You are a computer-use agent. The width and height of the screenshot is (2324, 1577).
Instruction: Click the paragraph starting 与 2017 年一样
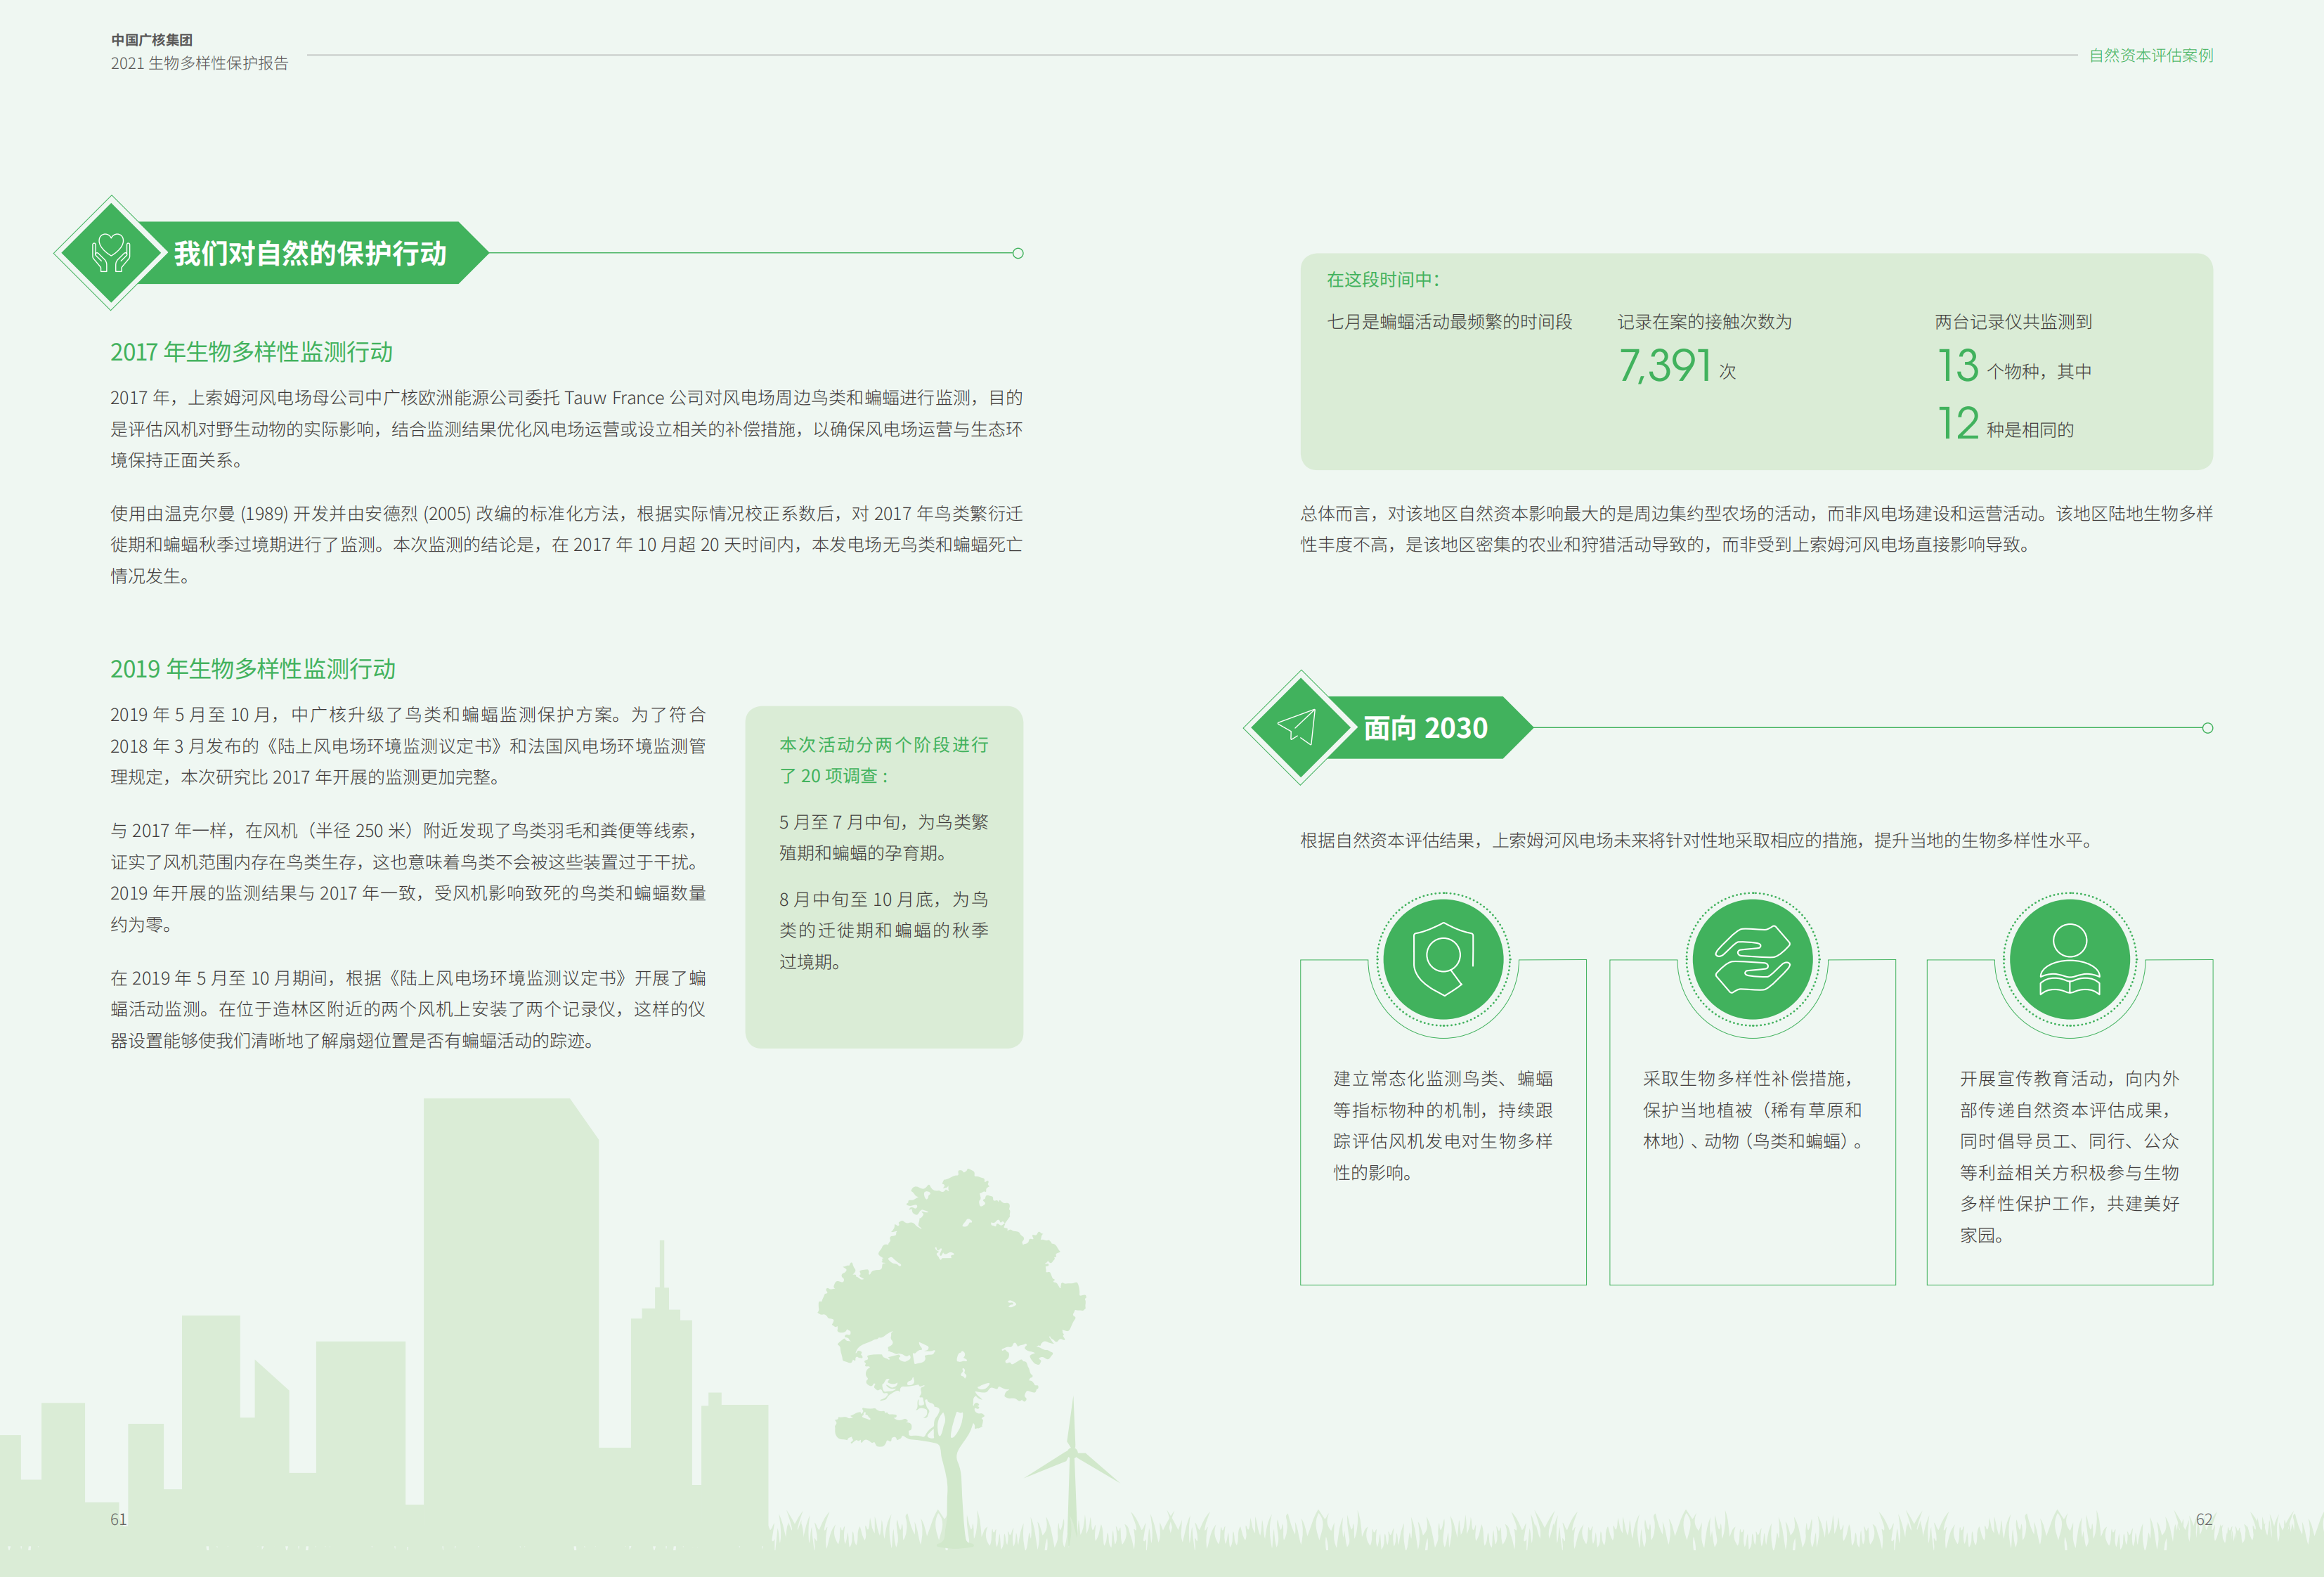pyautogui.click(x=408, y=877)
